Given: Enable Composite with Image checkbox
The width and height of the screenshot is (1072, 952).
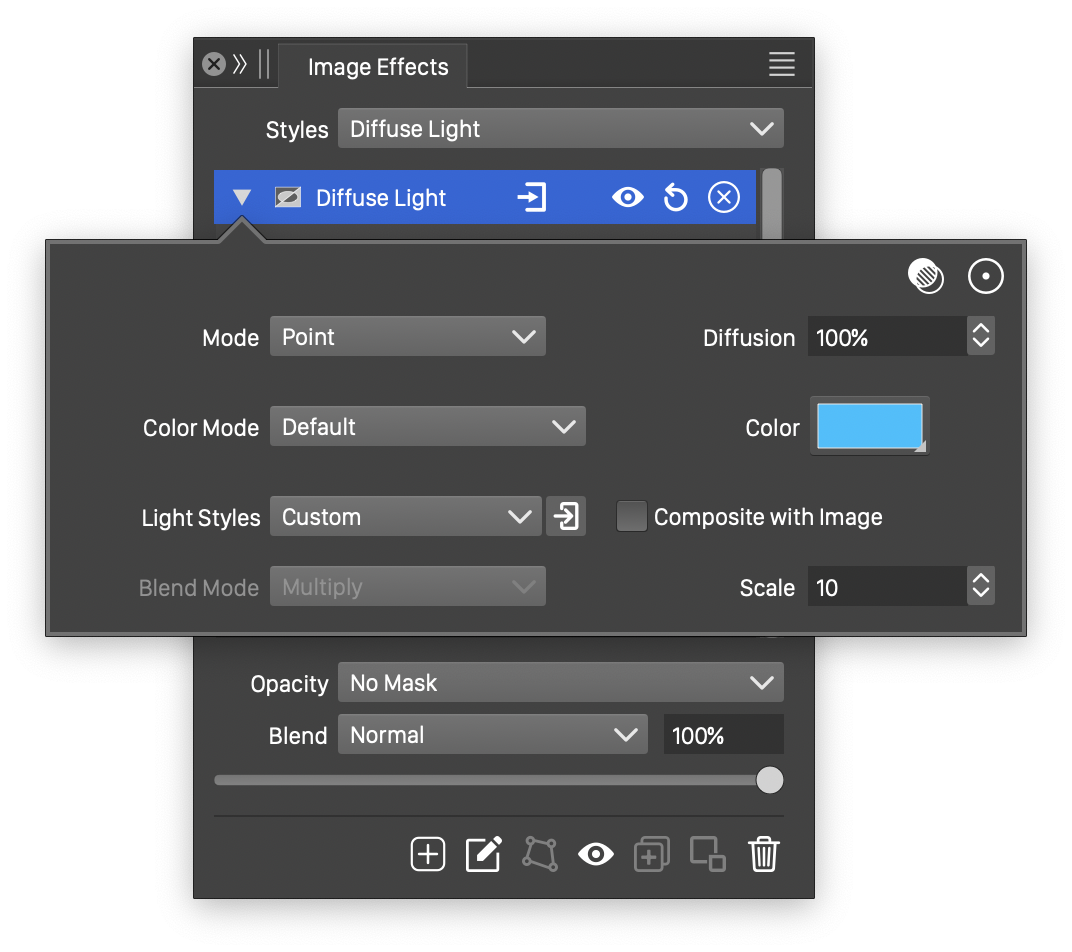Looking at the screenshot, I should (631, 517).
